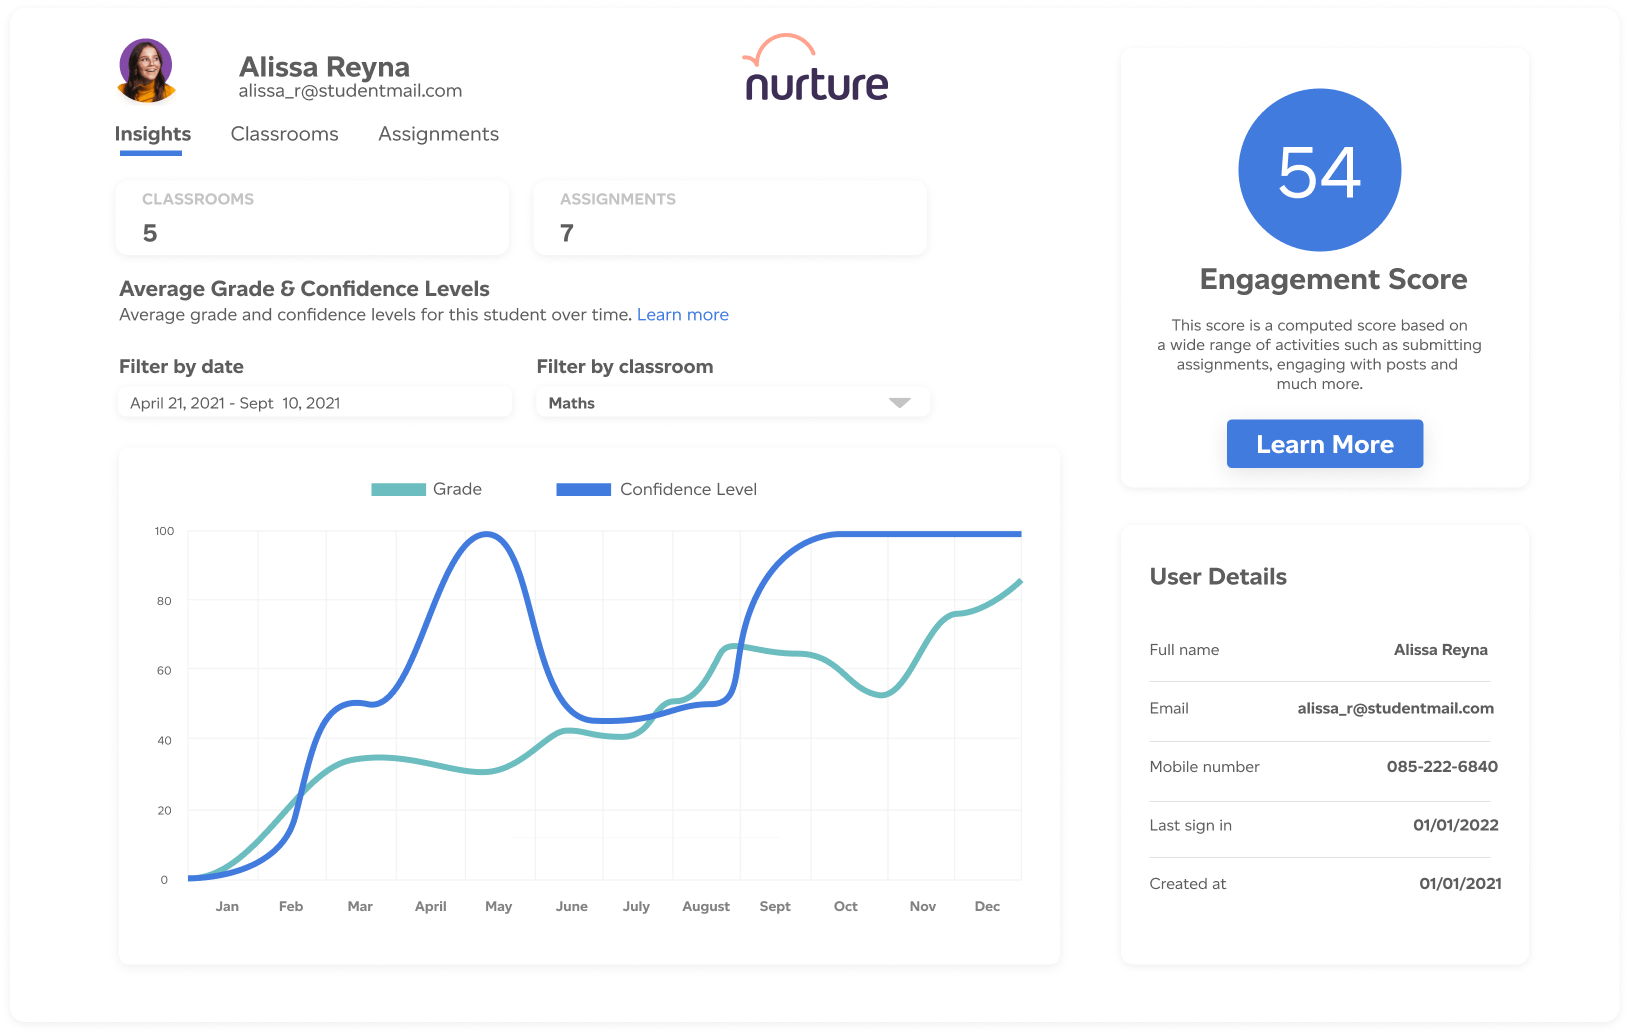1630x1035 pixels.
Task: Click the August label on chart axis
Action: tap(706, 906)
